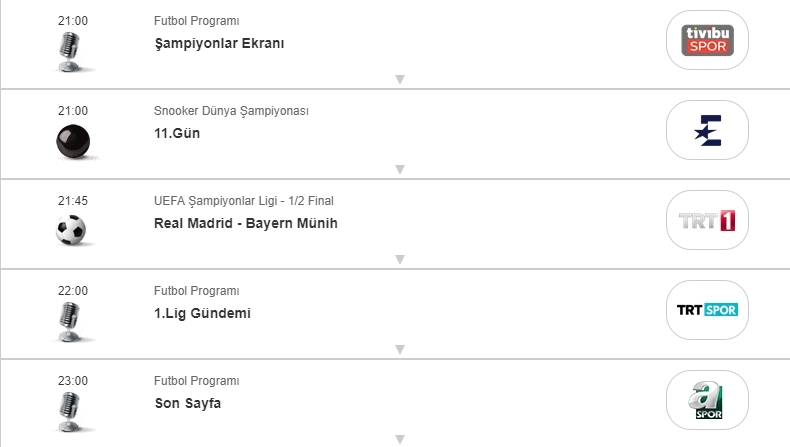Click the microphone icon beside 1.Lig Gündemi
The image size is (790, 447).
point(70,321)
